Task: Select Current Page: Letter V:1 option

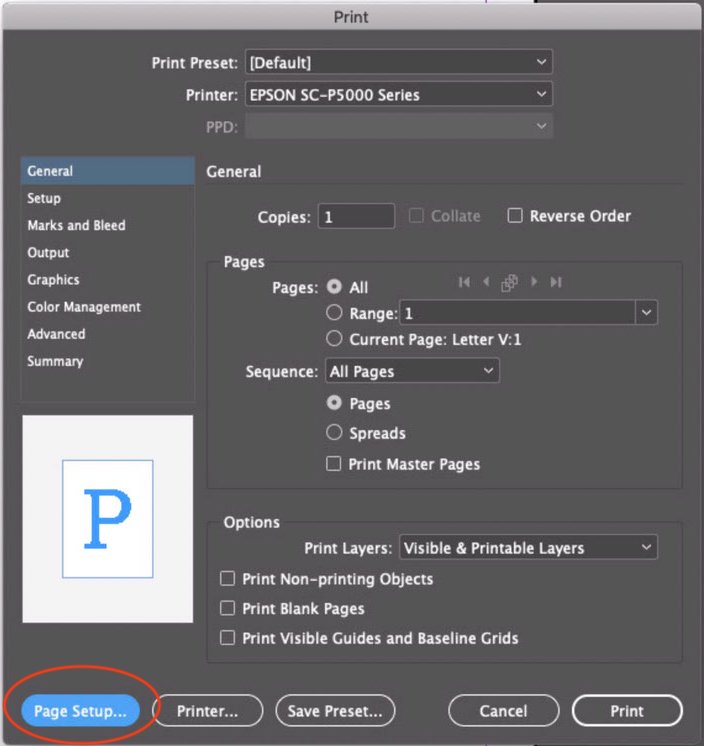Action: (x=334, y=339)
